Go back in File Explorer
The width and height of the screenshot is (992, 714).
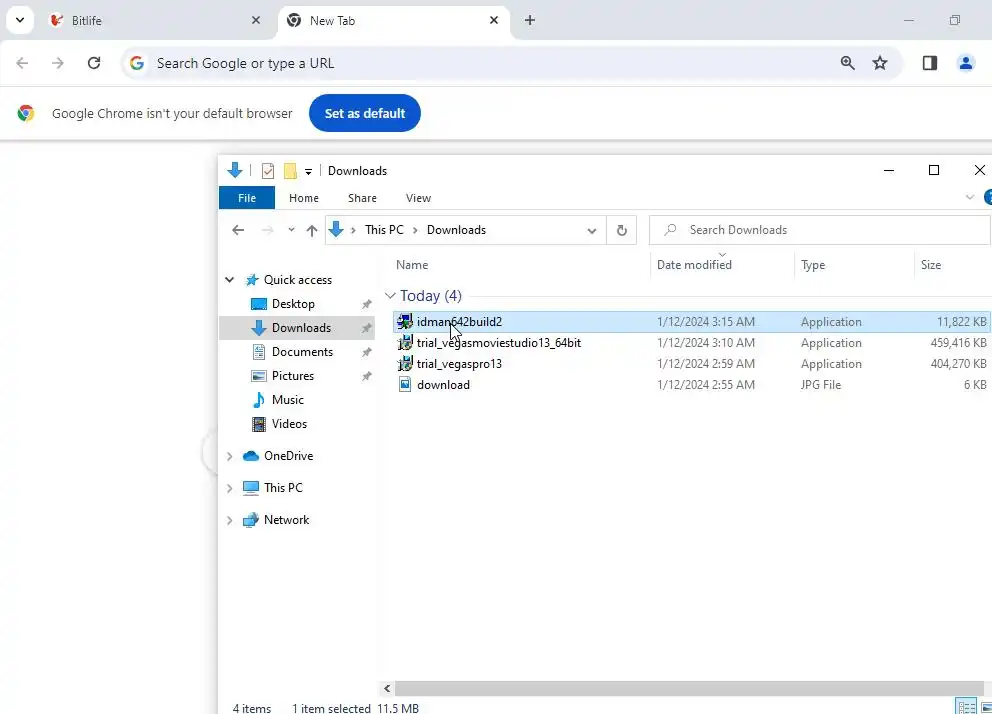click(238, 230)
